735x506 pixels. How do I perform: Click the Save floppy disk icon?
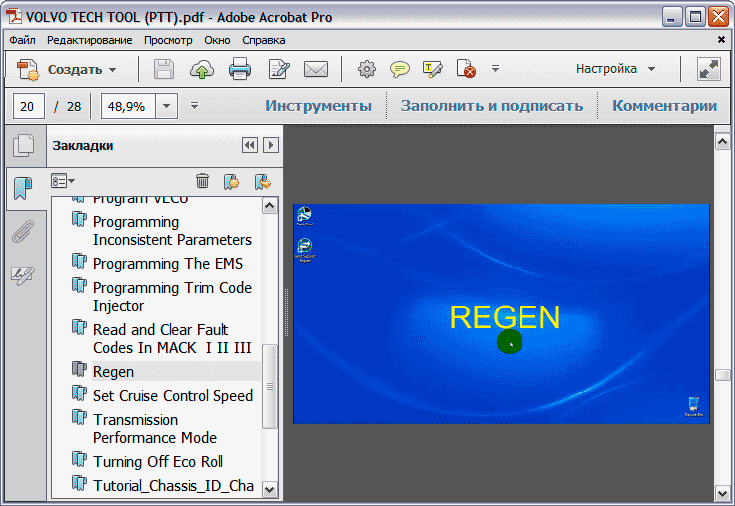164,70
